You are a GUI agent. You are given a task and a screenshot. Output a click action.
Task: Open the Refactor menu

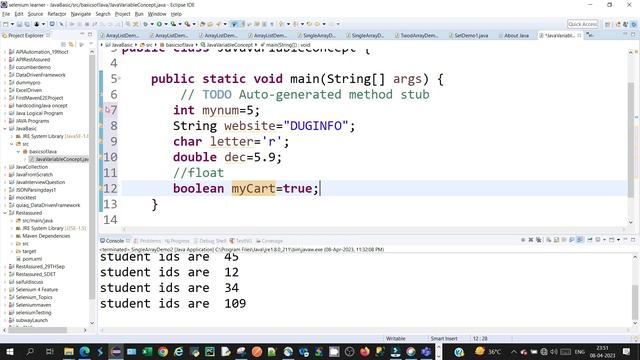click(57, 14)
